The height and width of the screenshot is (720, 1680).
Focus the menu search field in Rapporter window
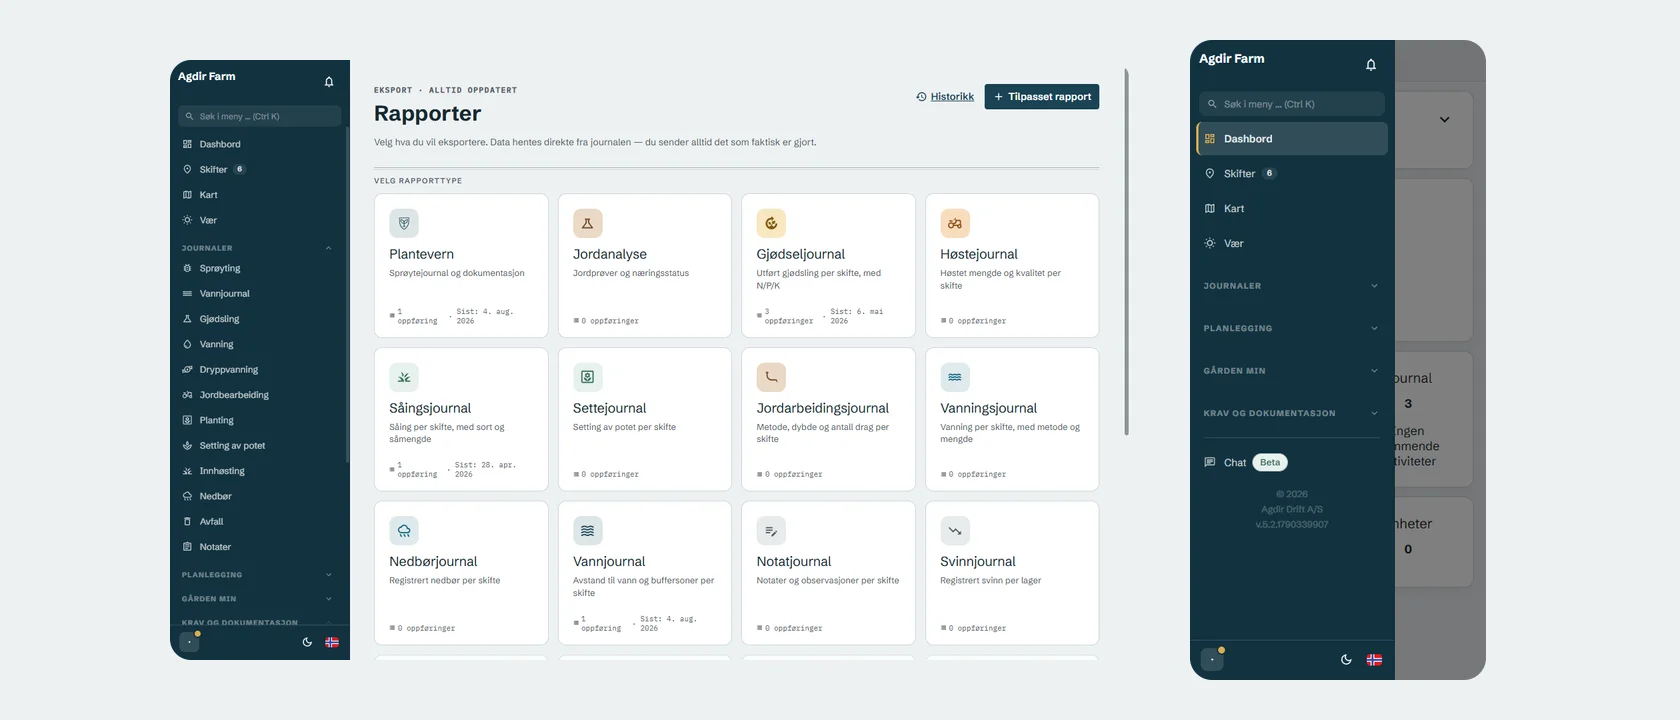259,116
